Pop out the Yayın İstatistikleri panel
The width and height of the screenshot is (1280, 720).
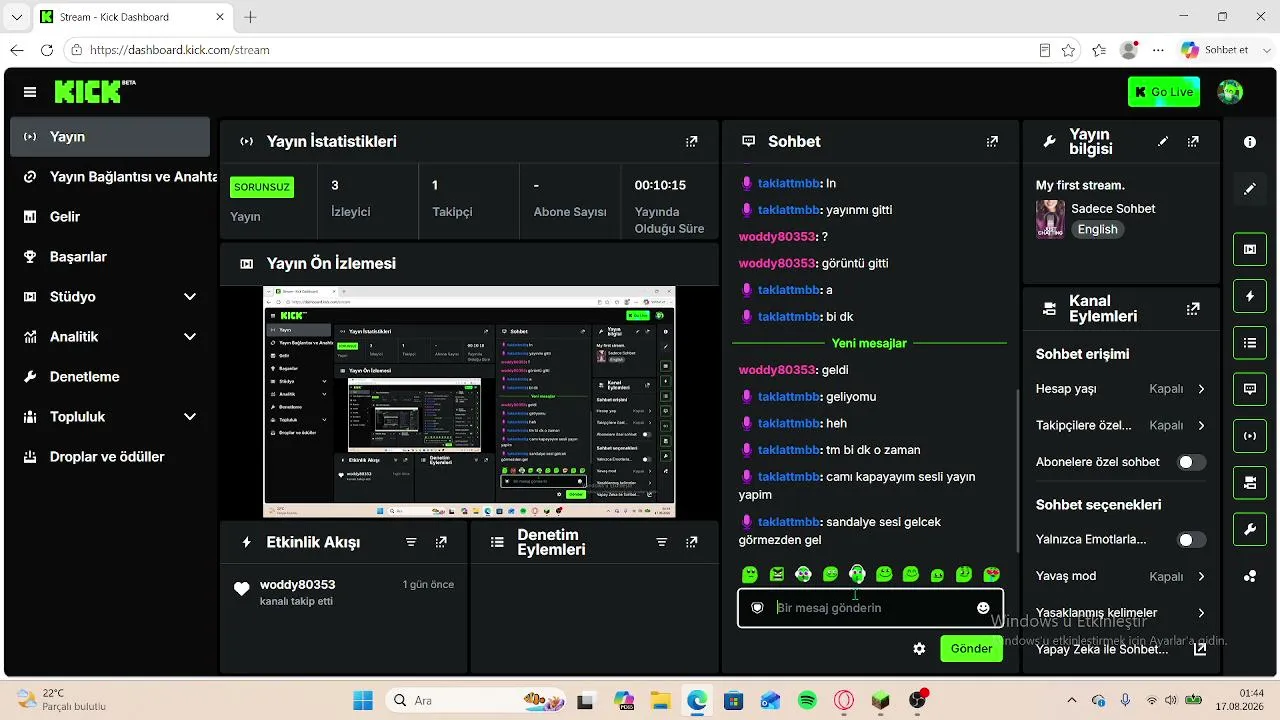click(x=691, y=142)
